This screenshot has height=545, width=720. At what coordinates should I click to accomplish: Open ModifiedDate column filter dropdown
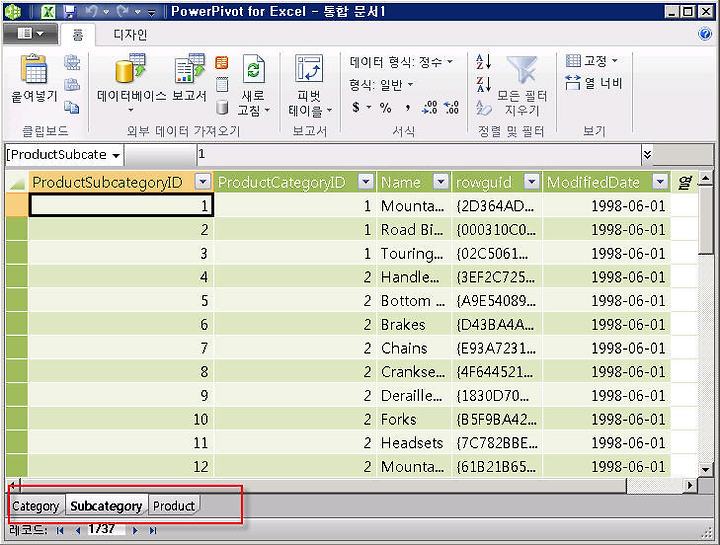(x=660, y=182)
